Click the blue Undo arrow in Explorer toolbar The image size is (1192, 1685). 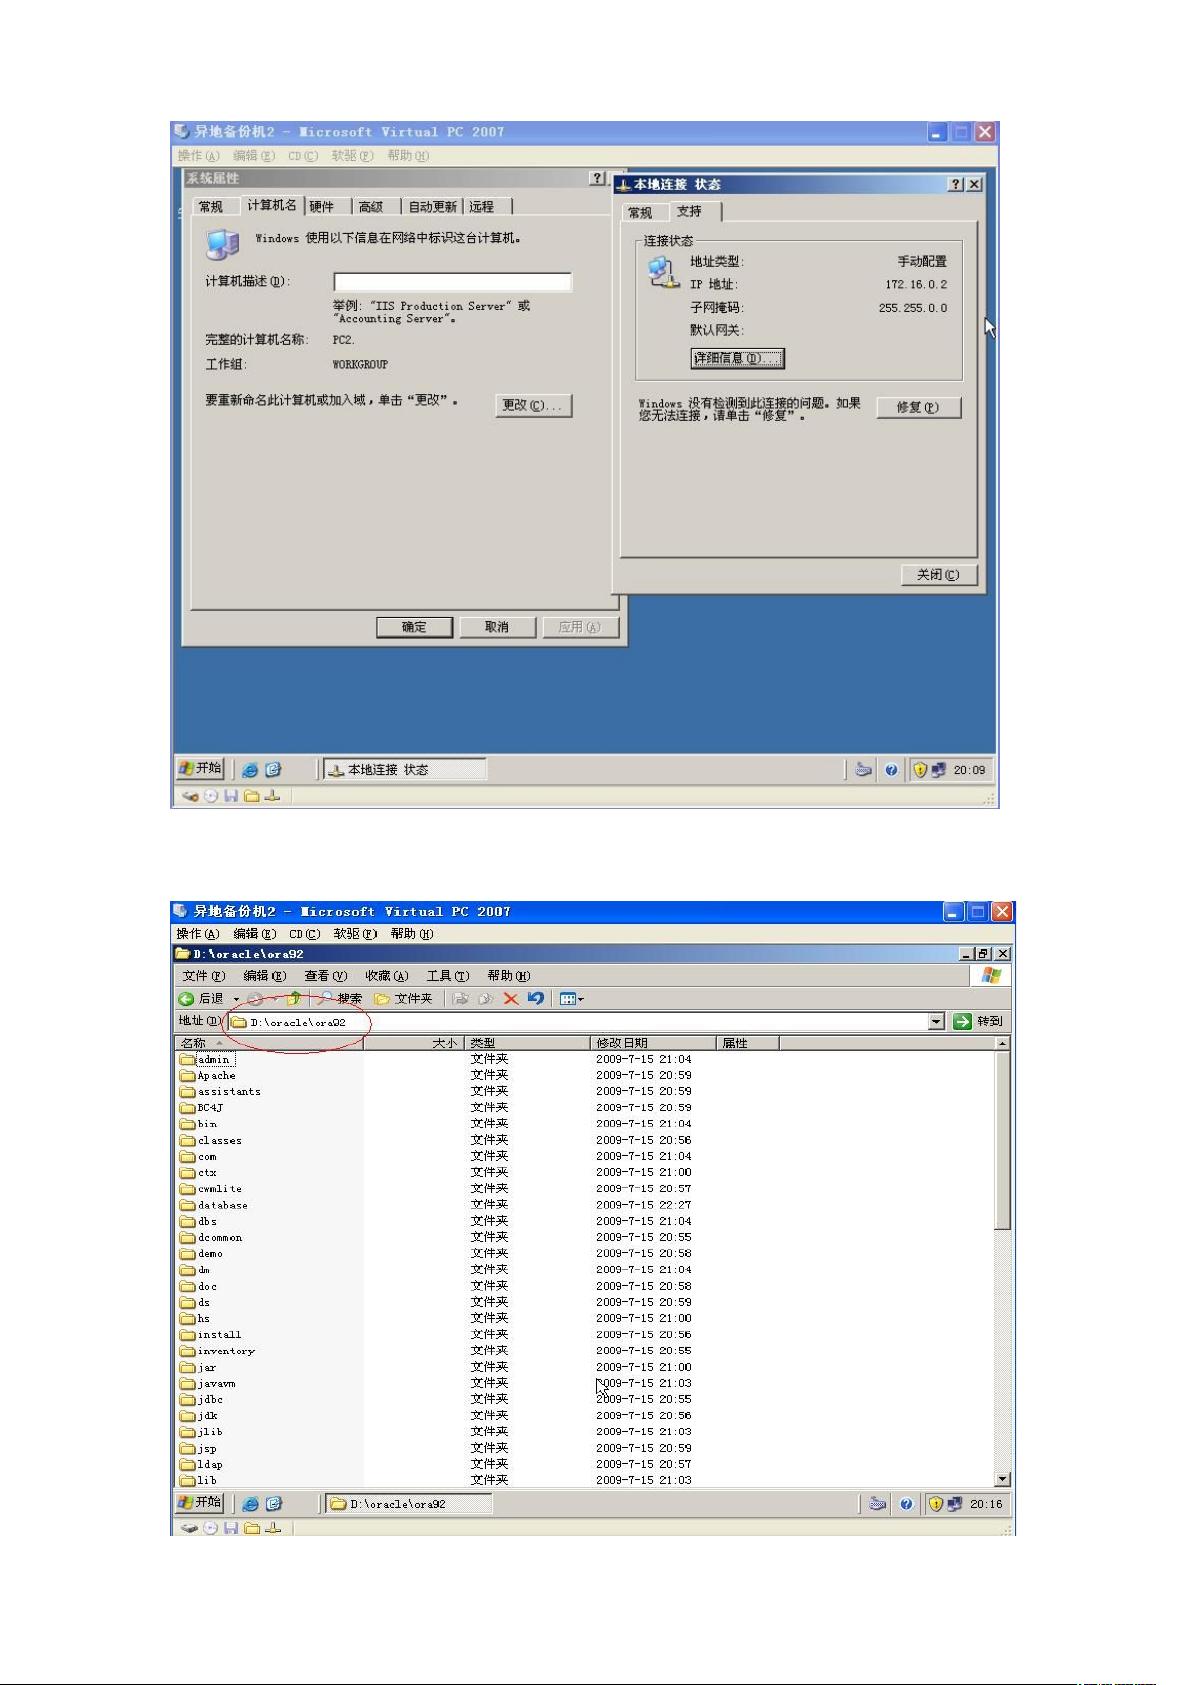(536, 999)
